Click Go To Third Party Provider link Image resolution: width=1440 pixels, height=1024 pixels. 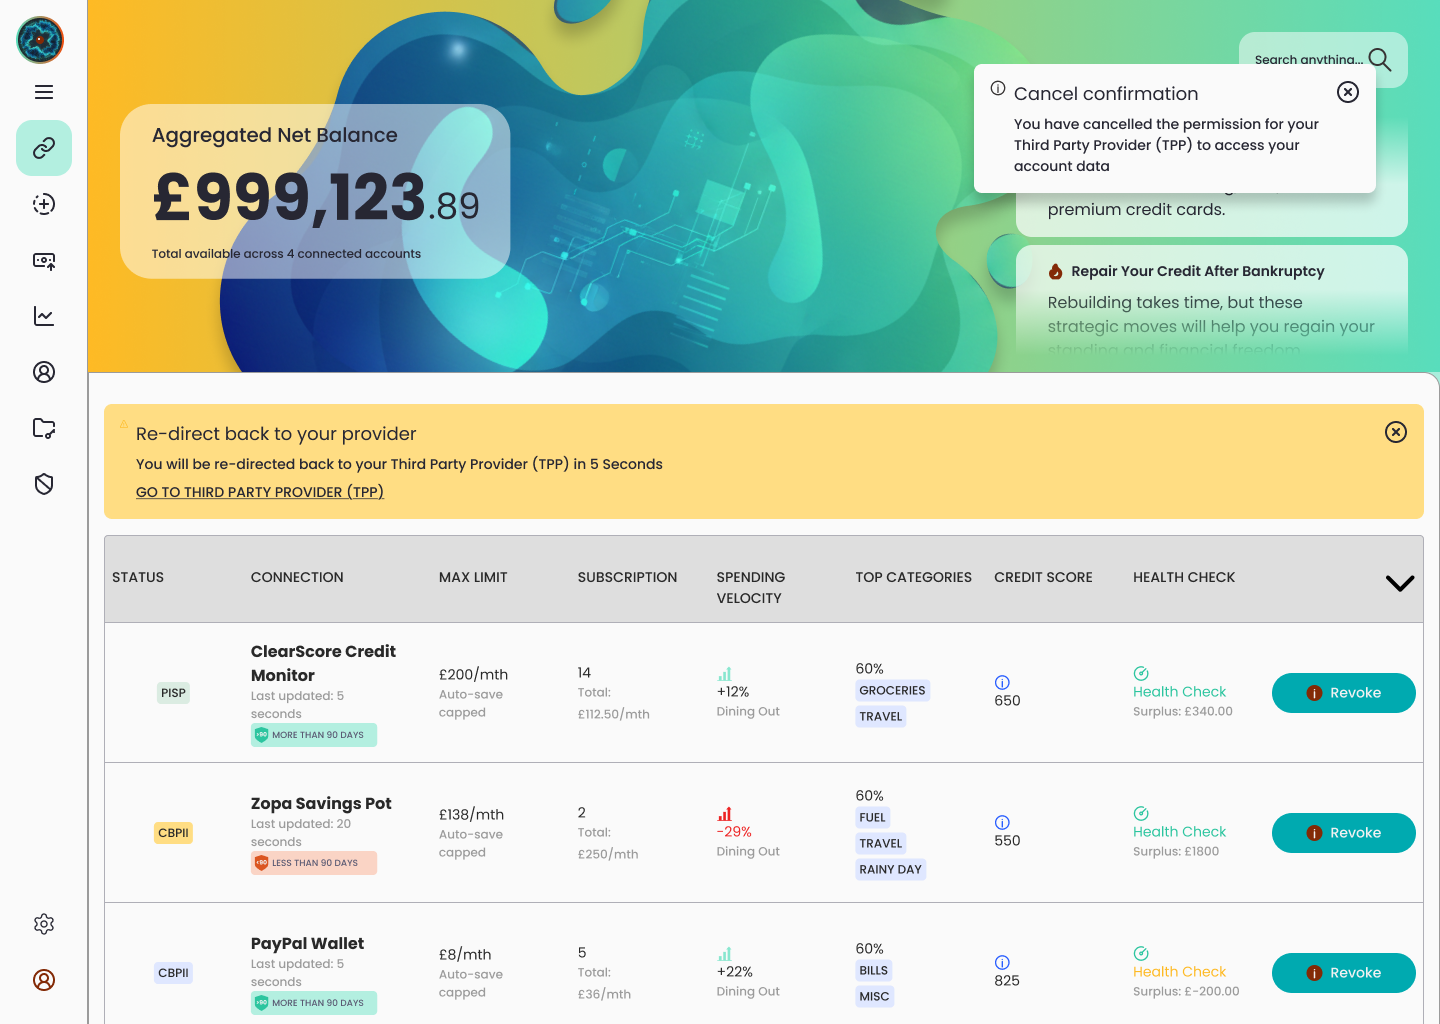tap(260, 492)
